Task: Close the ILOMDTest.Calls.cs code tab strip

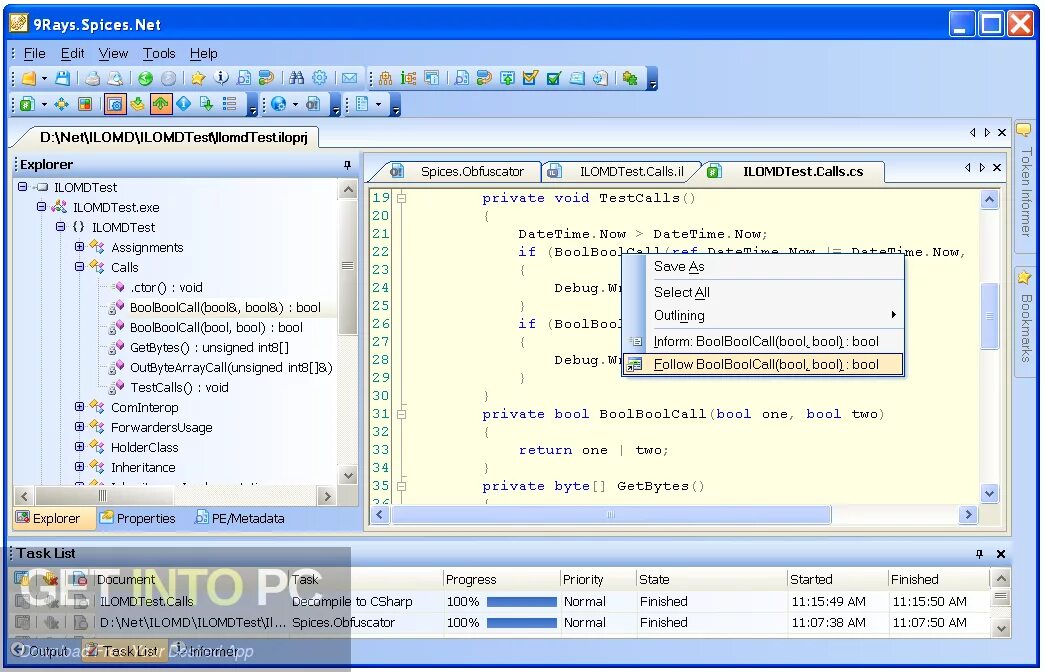Action: tap(997, 168)
